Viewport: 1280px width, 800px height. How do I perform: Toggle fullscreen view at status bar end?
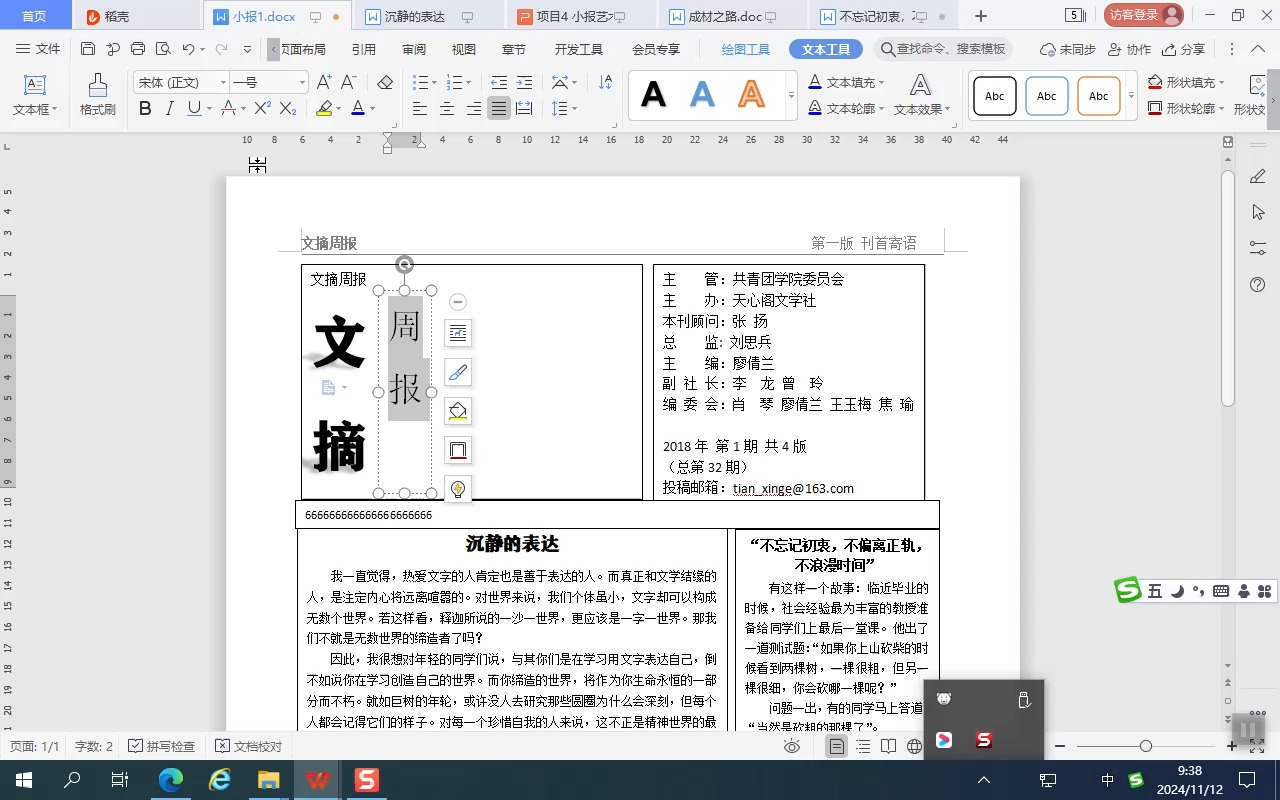click(1257, 746)
